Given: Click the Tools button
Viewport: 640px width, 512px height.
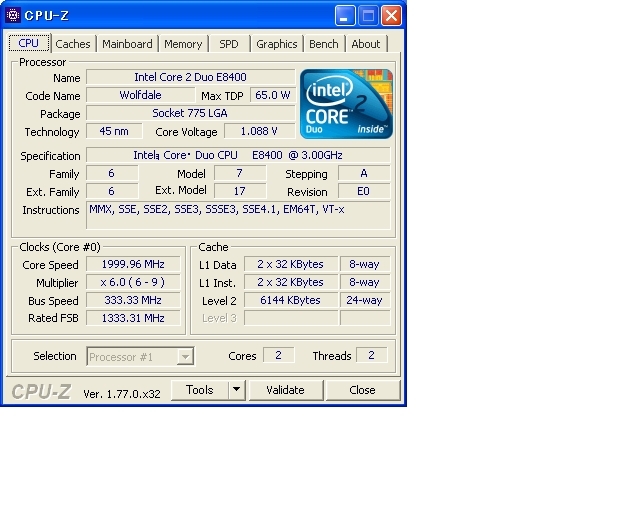Looking at the screenshot, I should [200, 390].
